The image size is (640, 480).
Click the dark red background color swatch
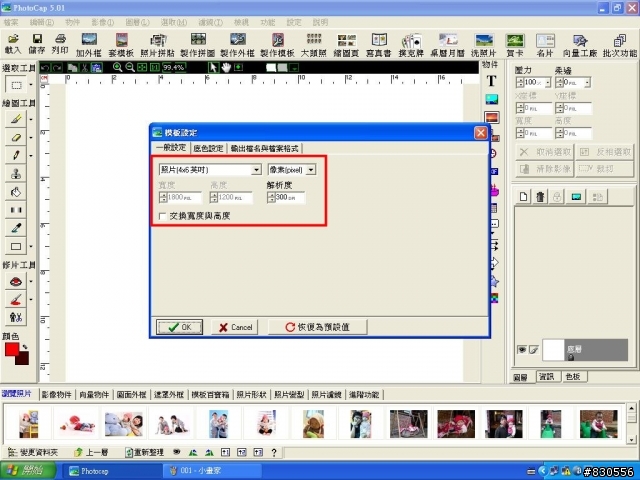coord(24,360)
